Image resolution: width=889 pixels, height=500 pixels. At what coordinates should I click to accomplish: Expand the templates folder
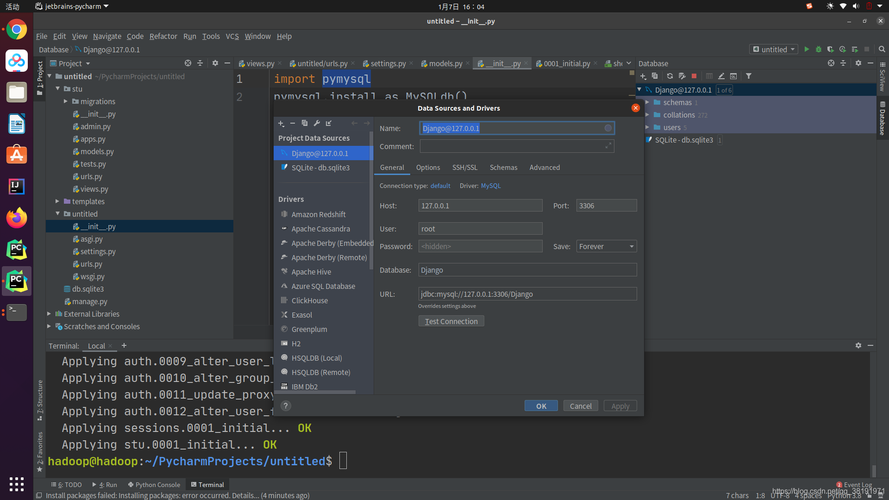57,201
